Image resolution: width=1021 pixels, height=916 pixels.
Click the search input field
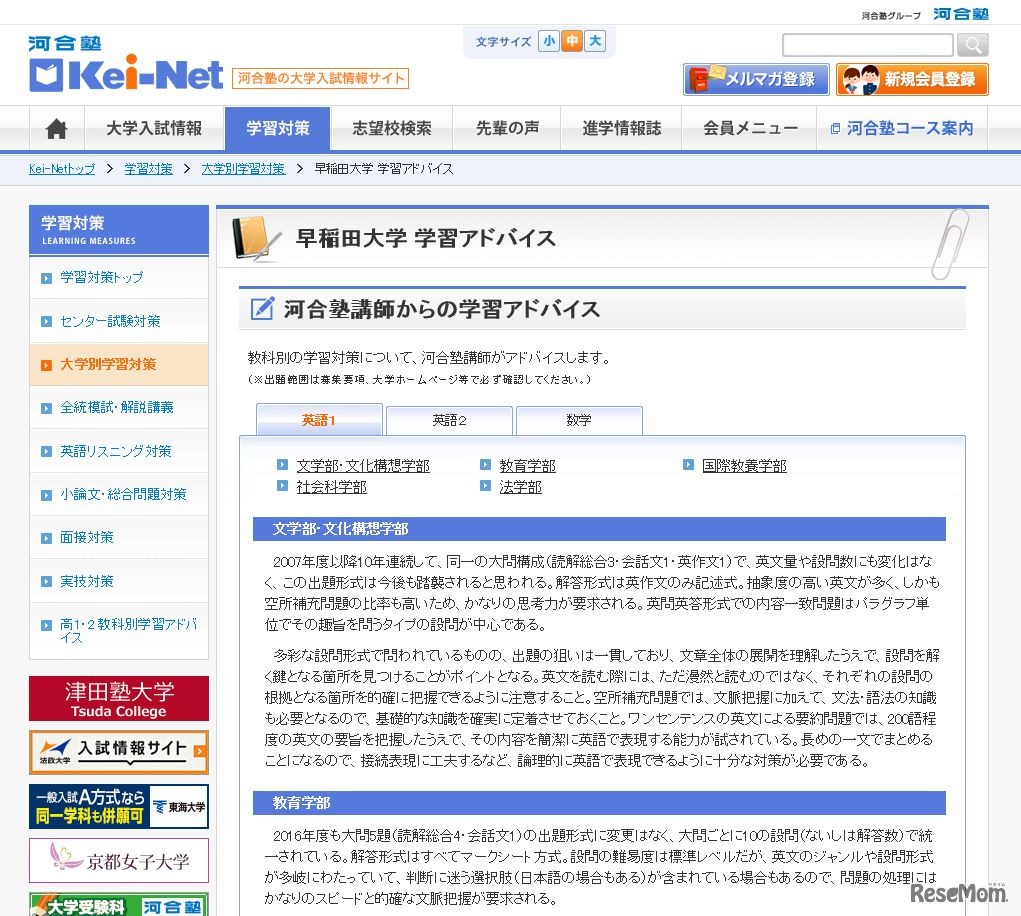pyautogui.click(x=868, y=45)
